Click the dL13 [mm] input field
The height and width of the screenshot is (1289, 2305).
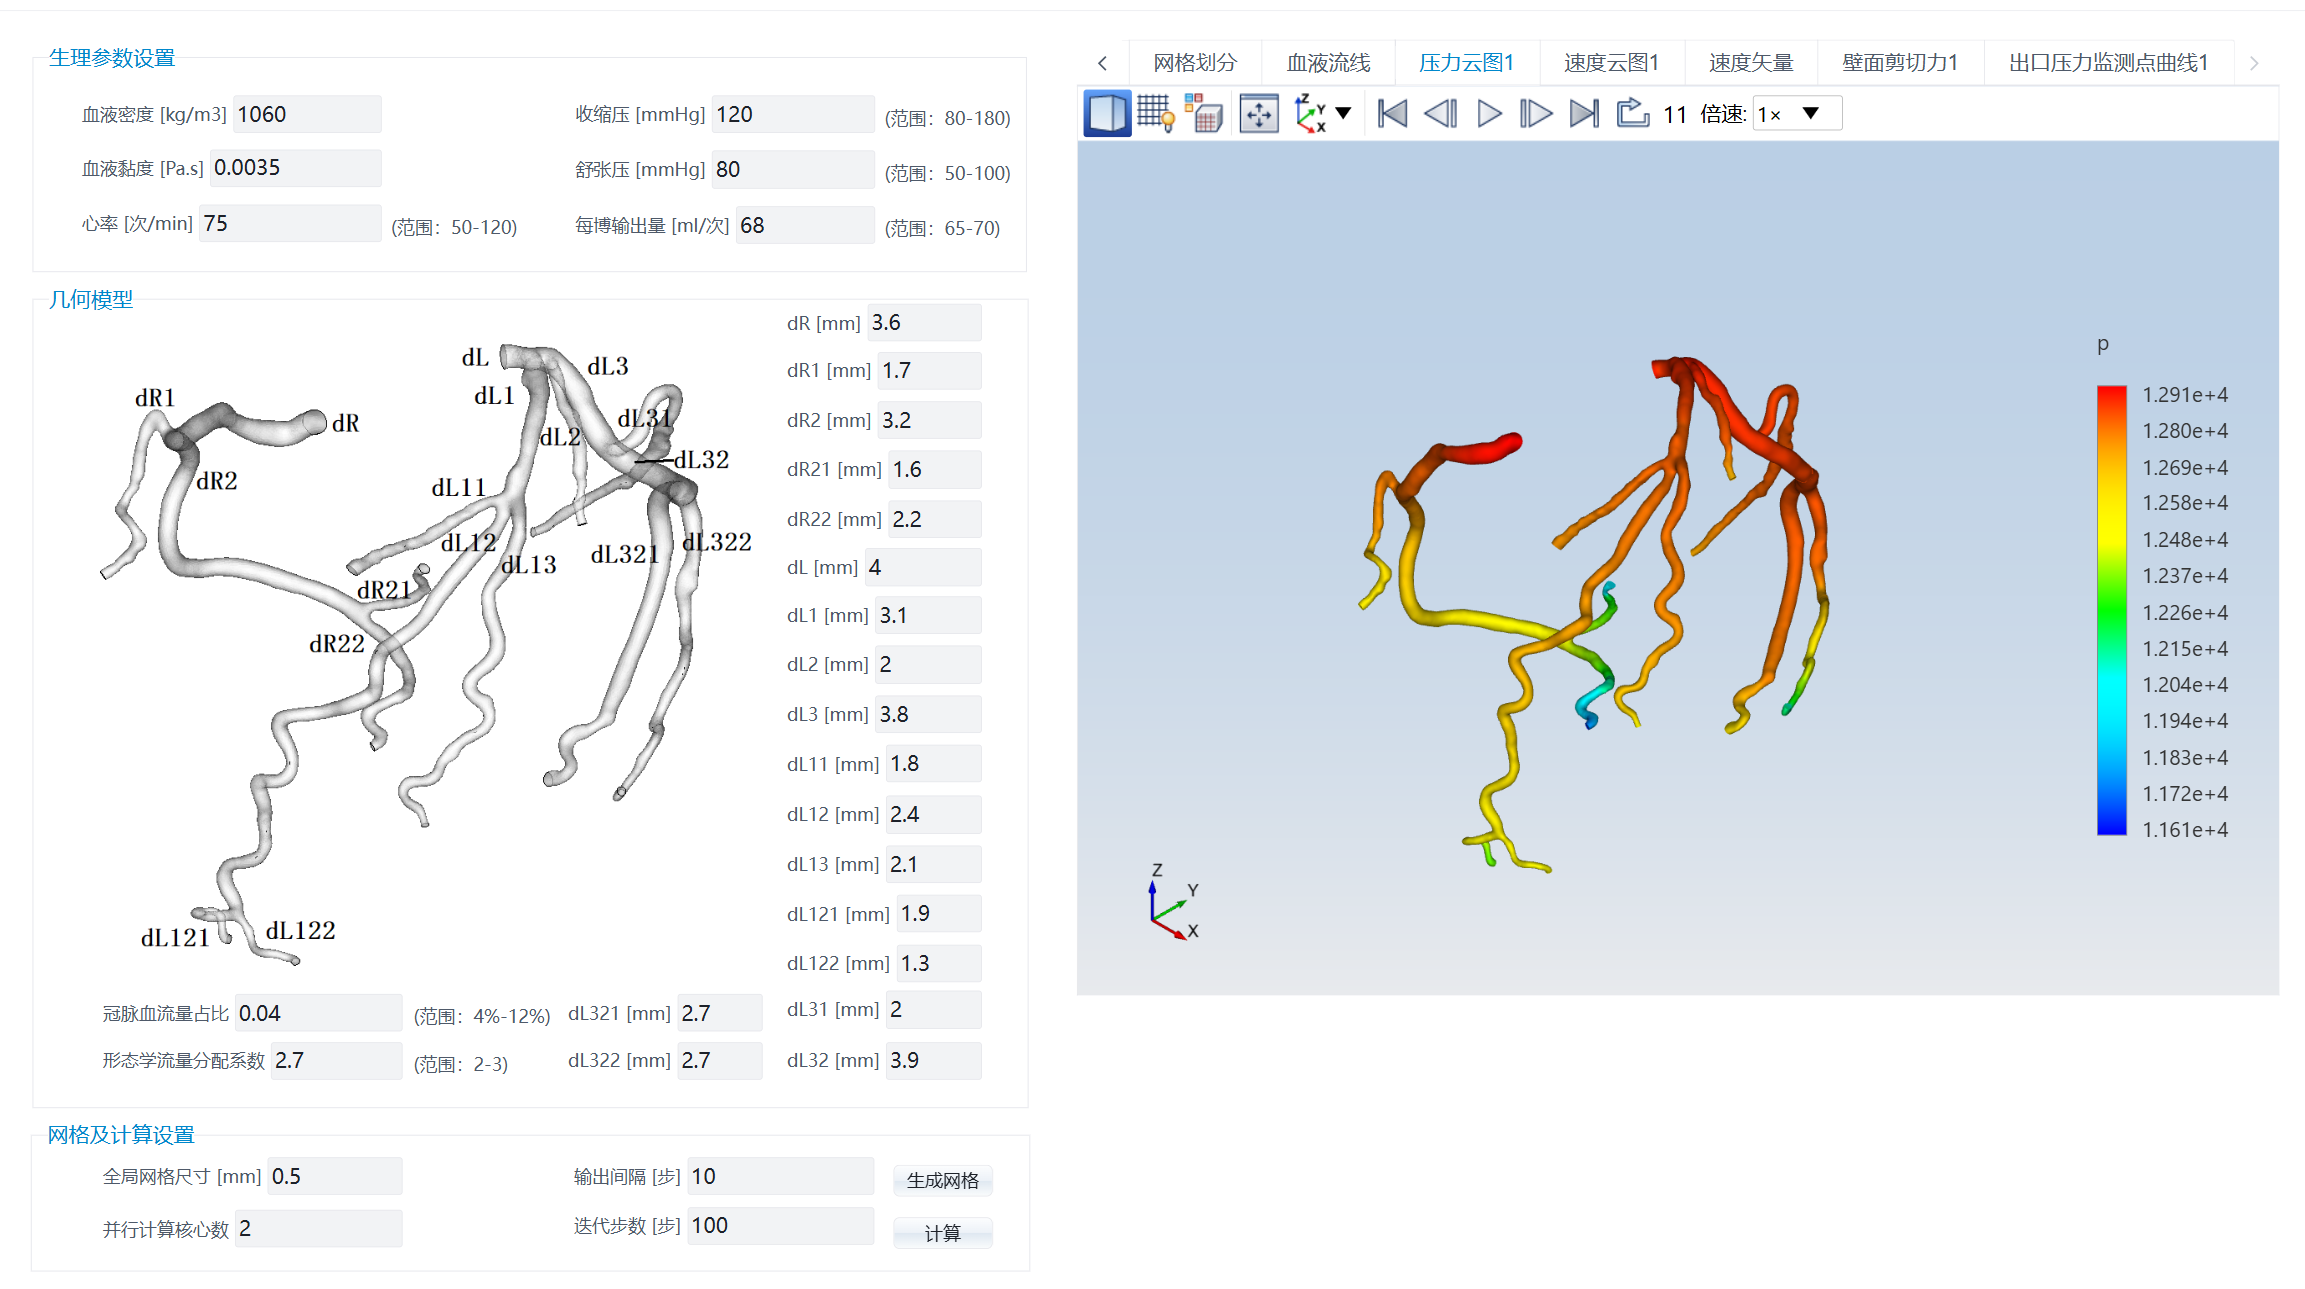934,865
